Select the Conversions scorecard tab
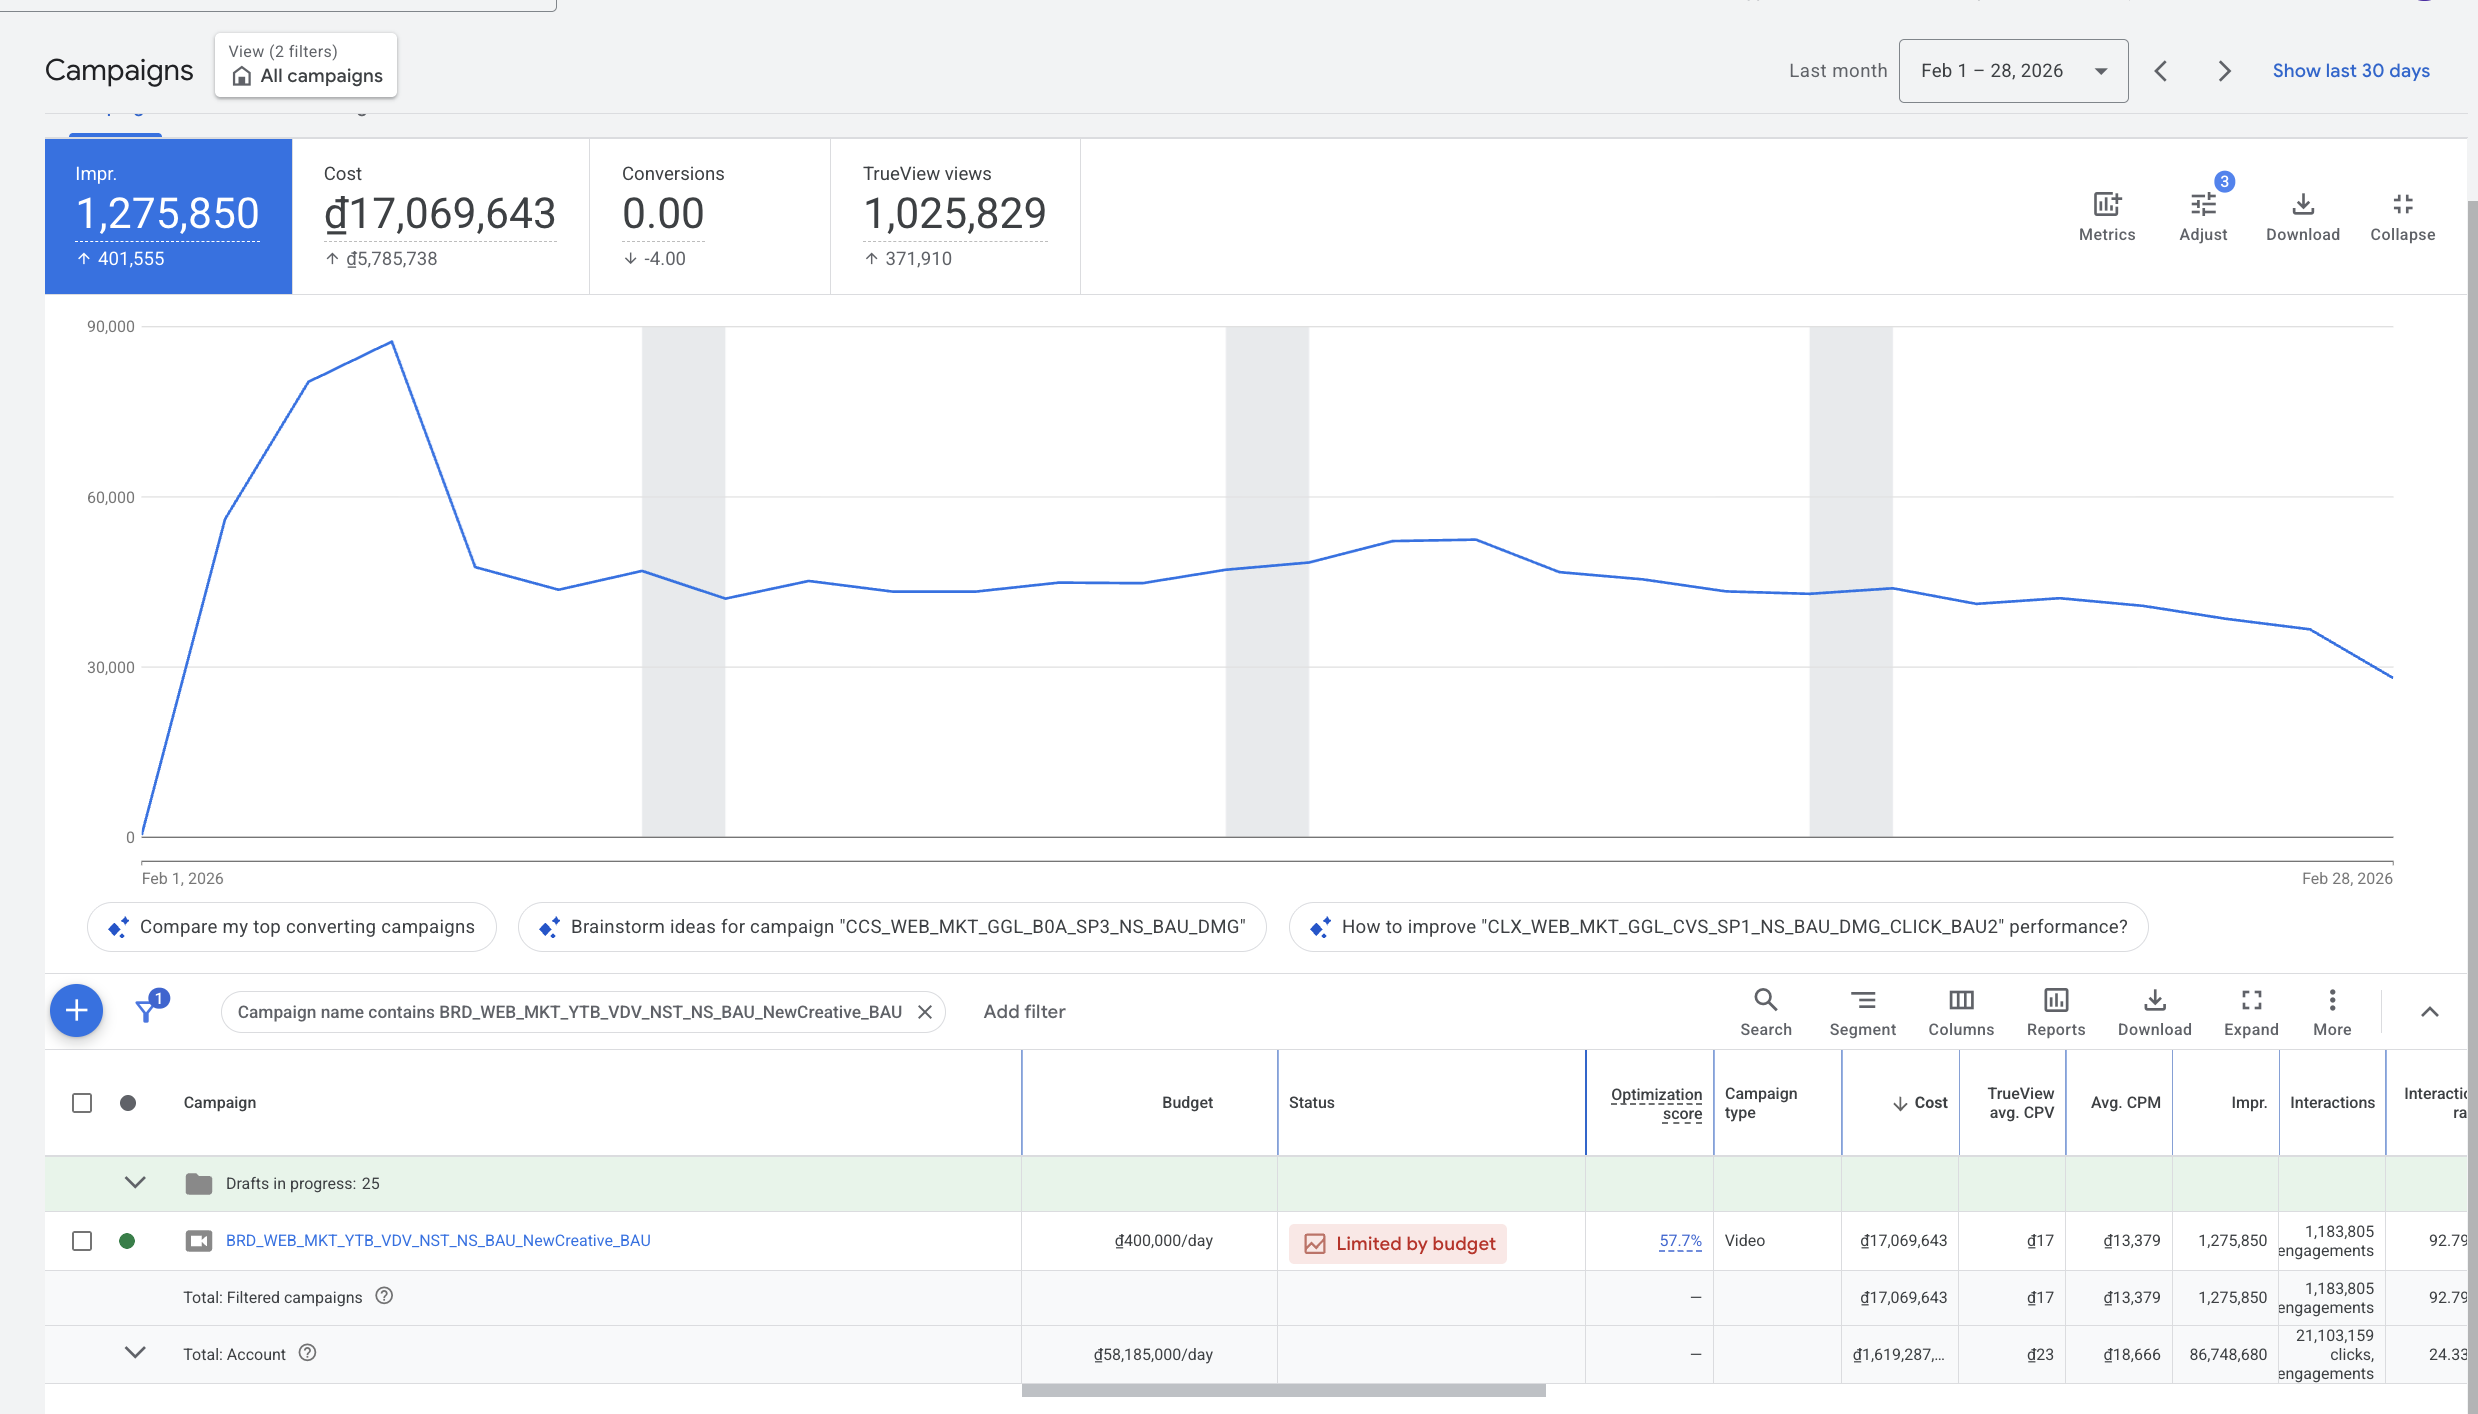This screenshot has width=2478, height=1414. coord(709,215)
